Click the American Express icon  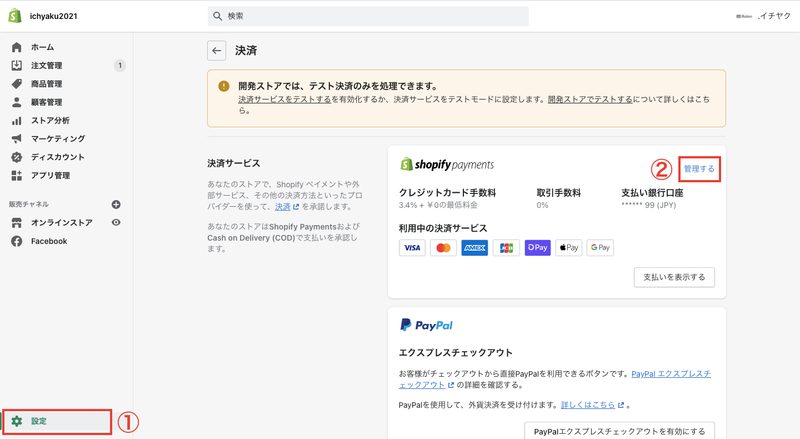[474, 248]
